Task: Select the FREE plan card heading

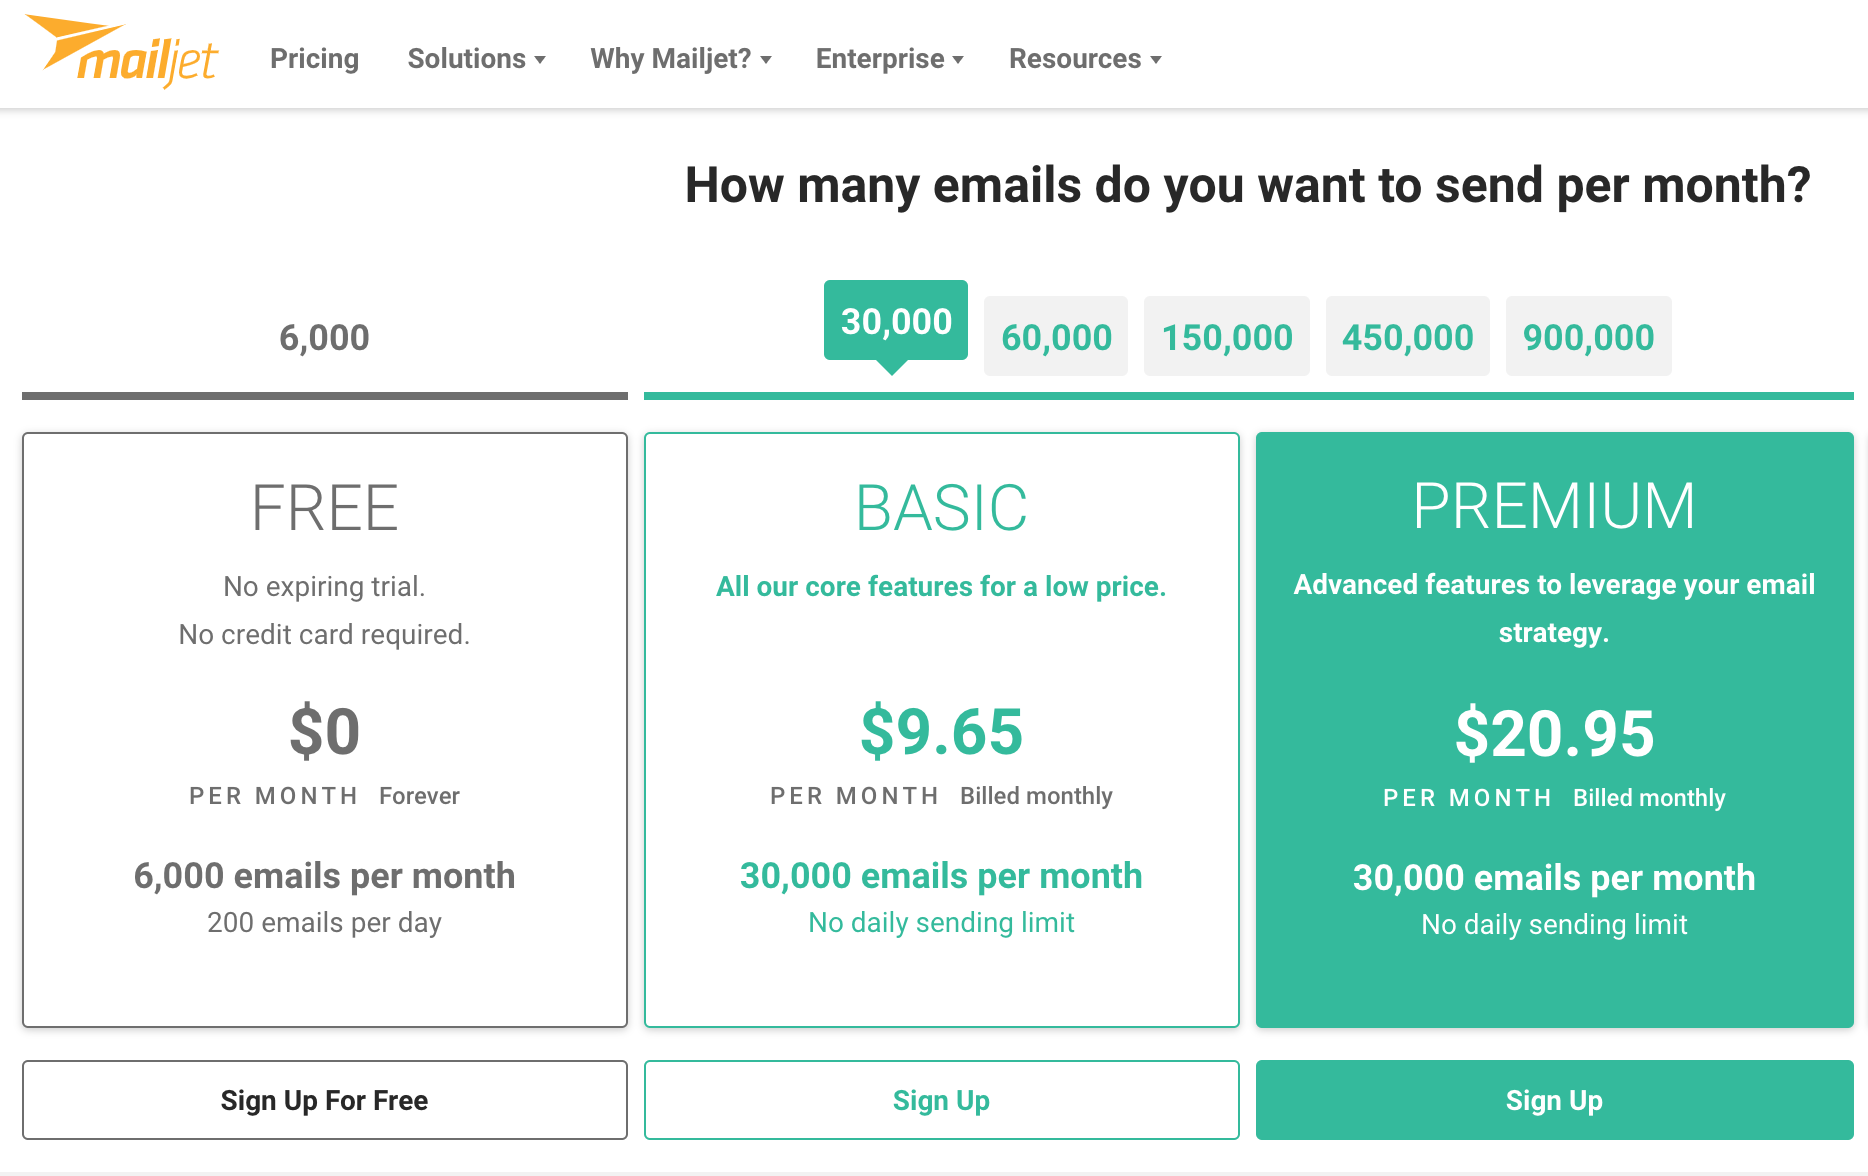Action: point(325,508)
